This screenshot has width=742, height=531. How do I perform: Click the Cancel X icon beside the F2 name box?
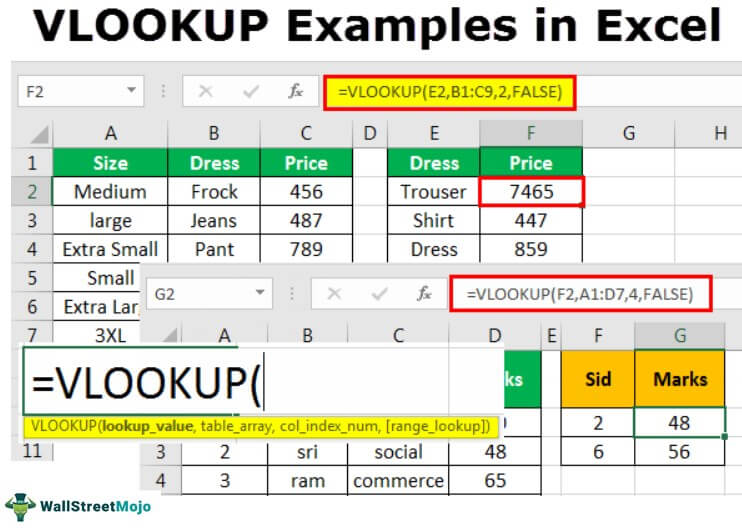[x=206, y=91]
